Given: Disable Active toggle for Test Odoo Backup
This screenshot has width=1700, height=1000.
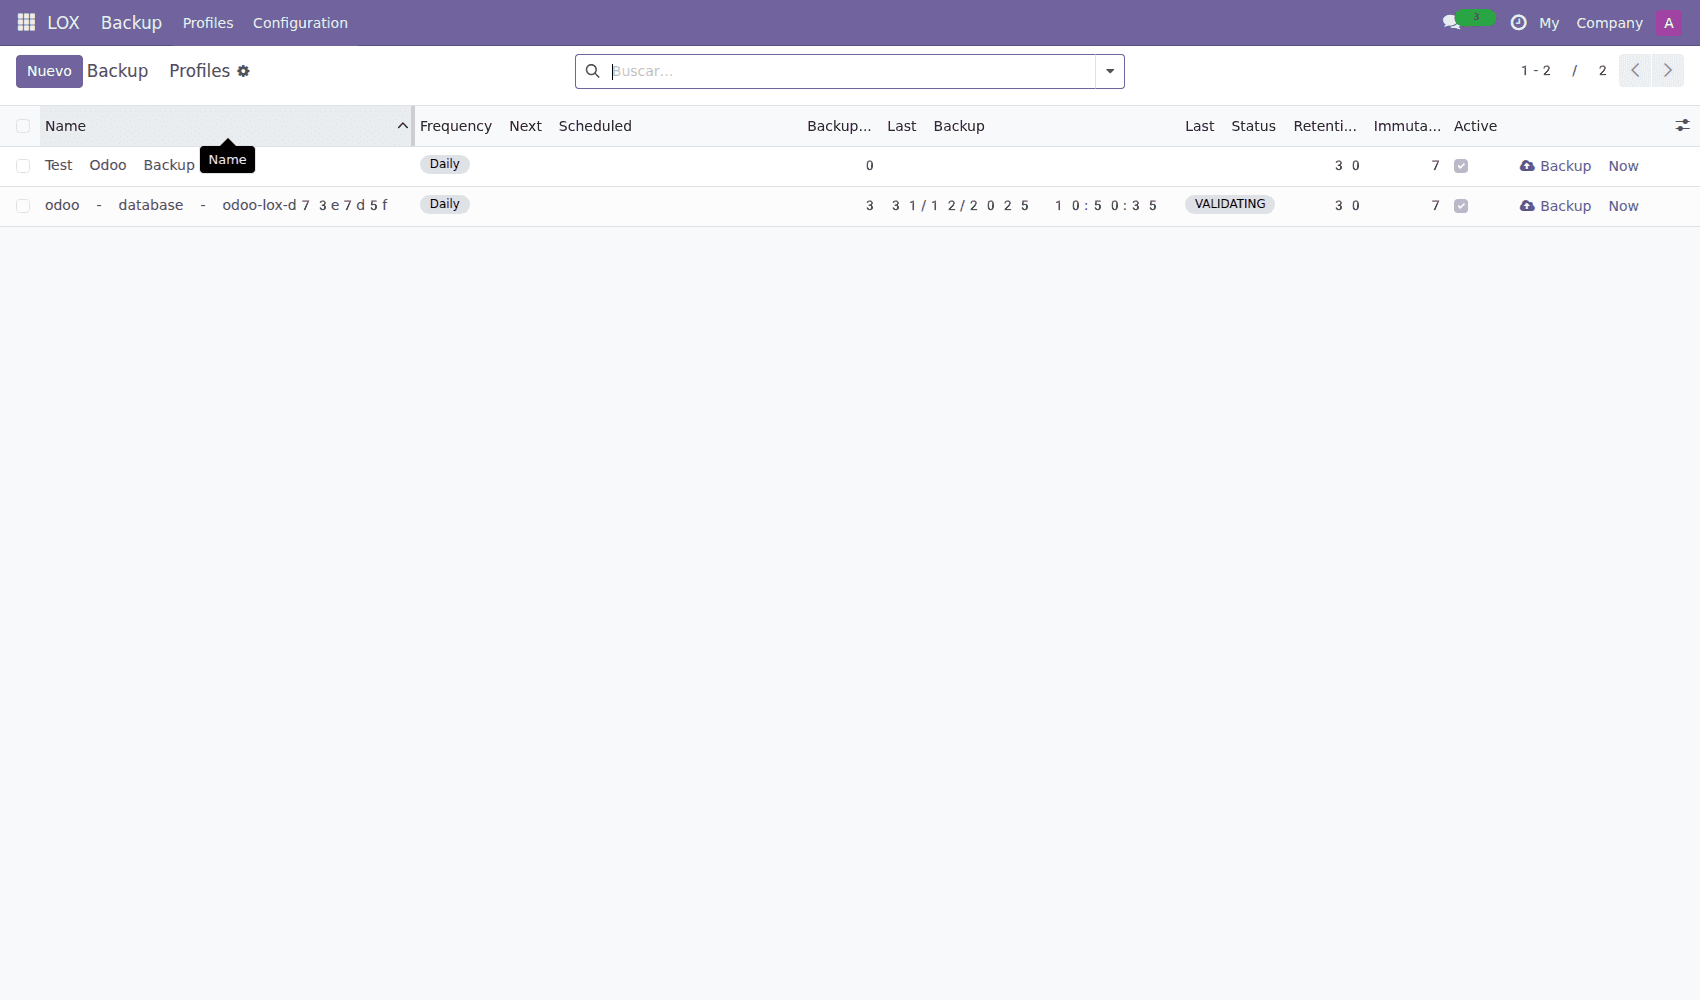Looking at the screenshot, I should pyautogui.click(x=1461, y=165).
